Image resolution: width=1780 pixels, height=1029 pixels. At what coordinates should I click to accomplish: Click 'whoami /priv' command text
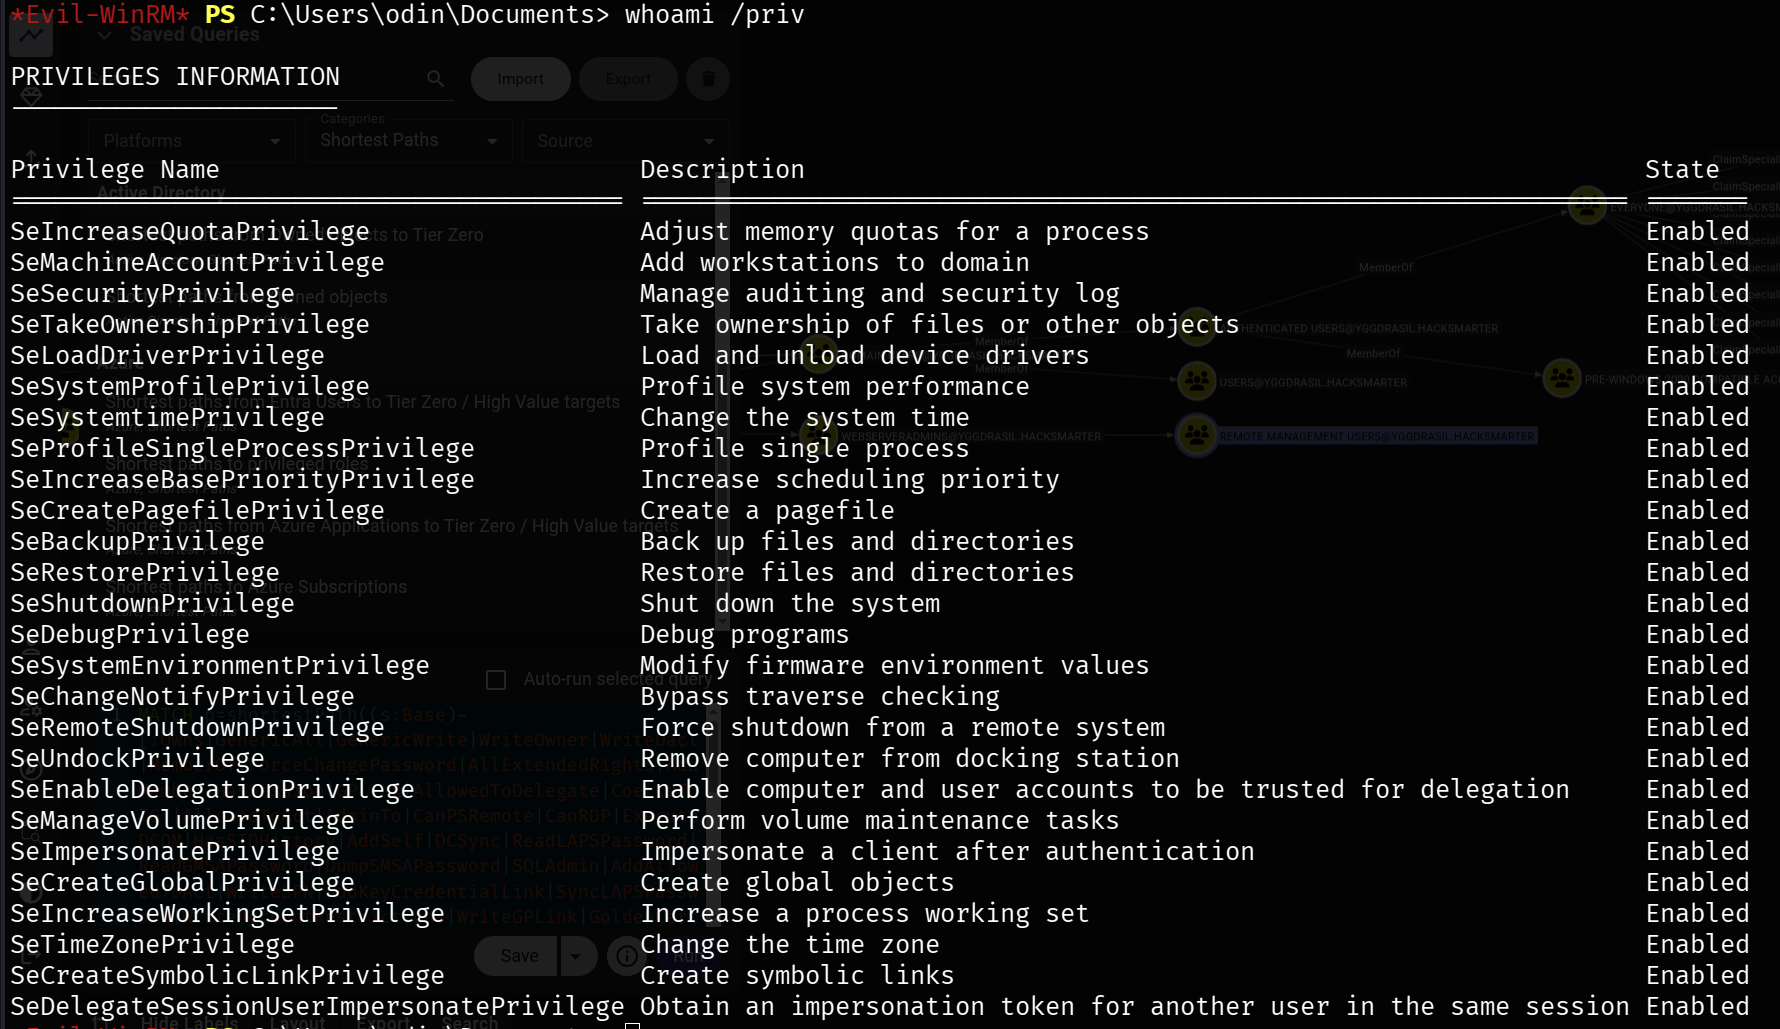click(x=714, y=15)
